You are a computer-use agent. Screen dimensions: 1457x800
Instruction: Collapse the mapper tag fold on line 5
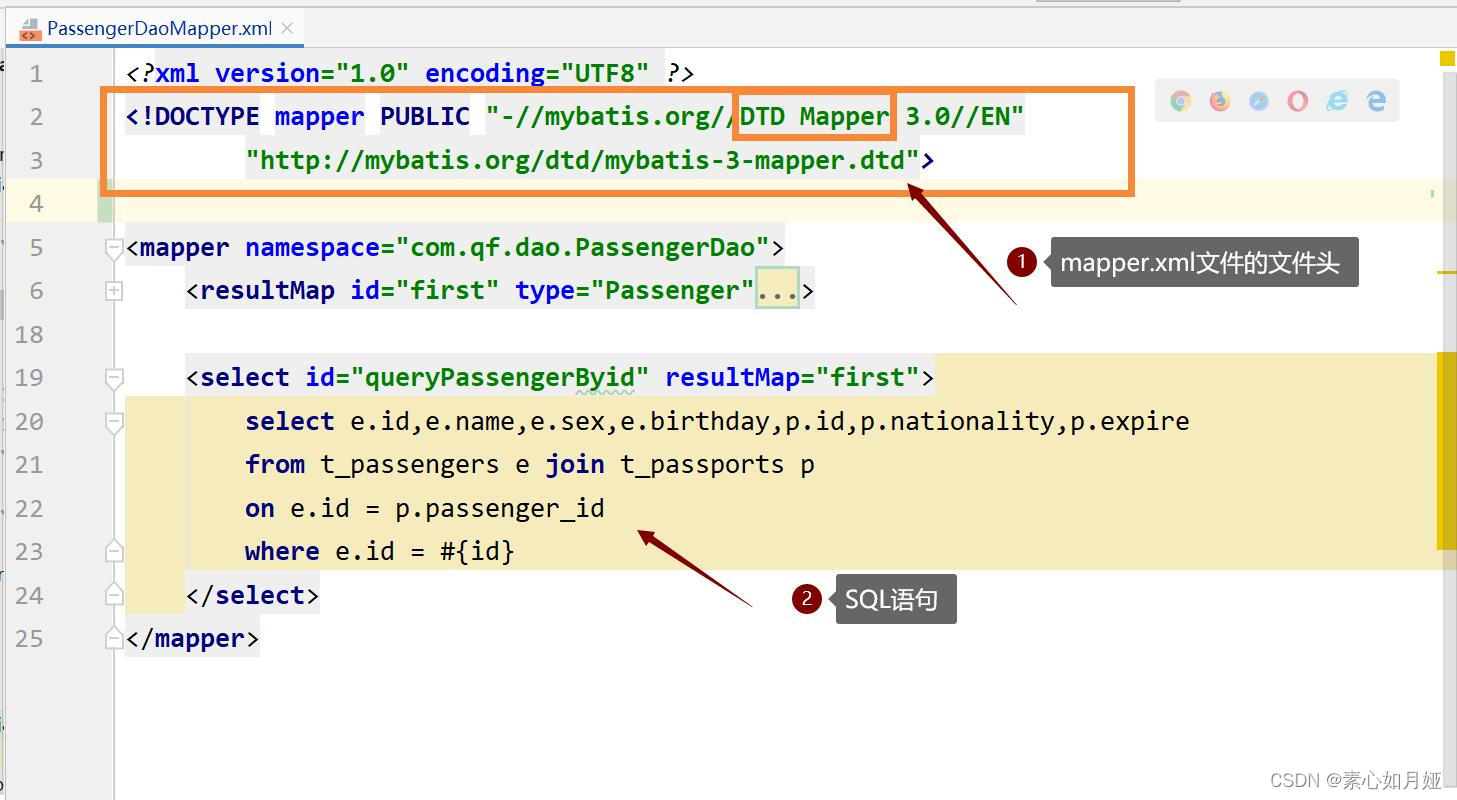click(x=114, y=248)
